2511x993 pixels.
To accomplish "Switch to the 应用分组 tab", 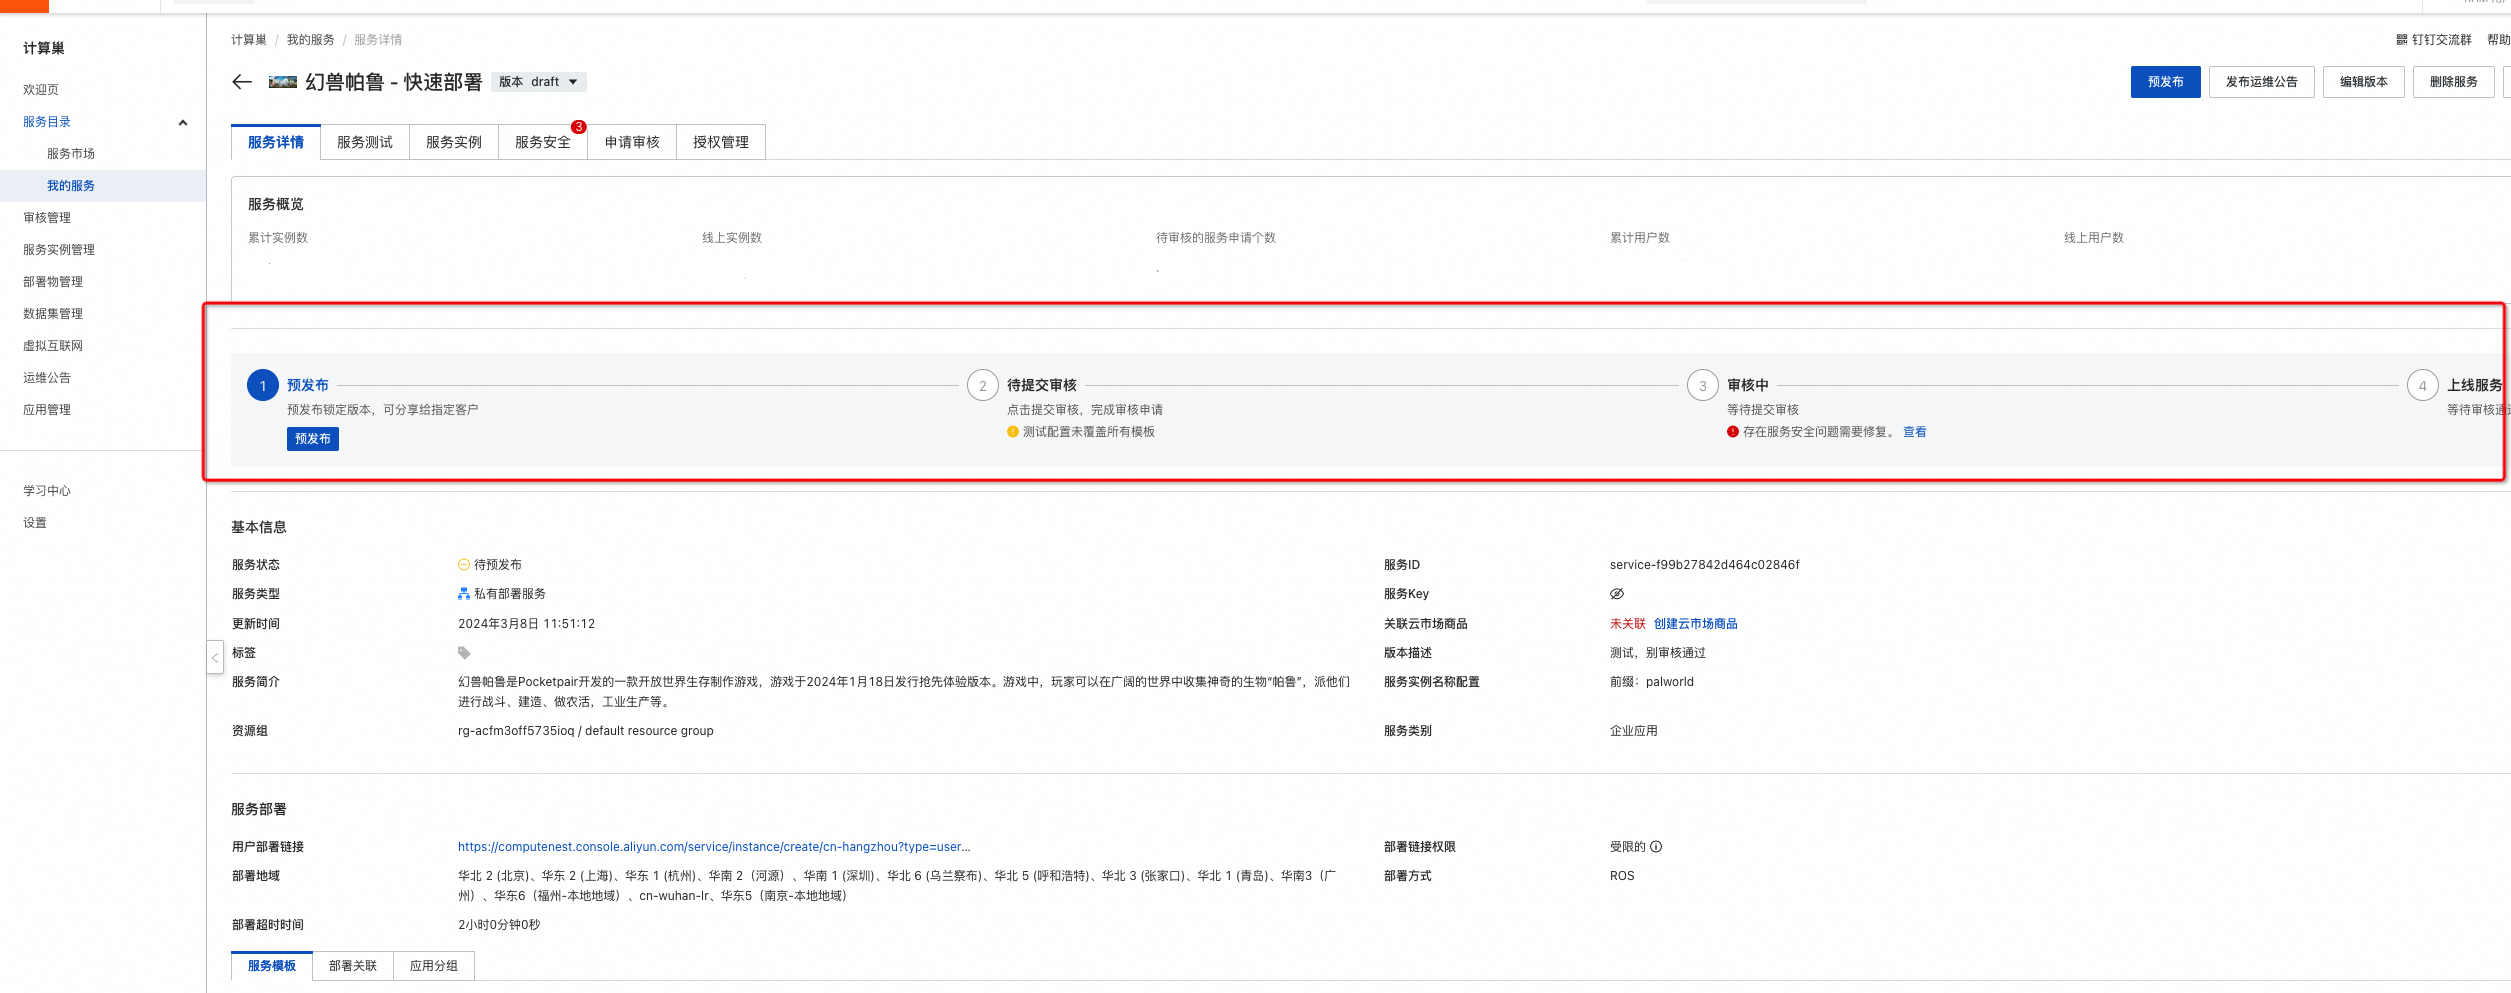I will point(434,966).
